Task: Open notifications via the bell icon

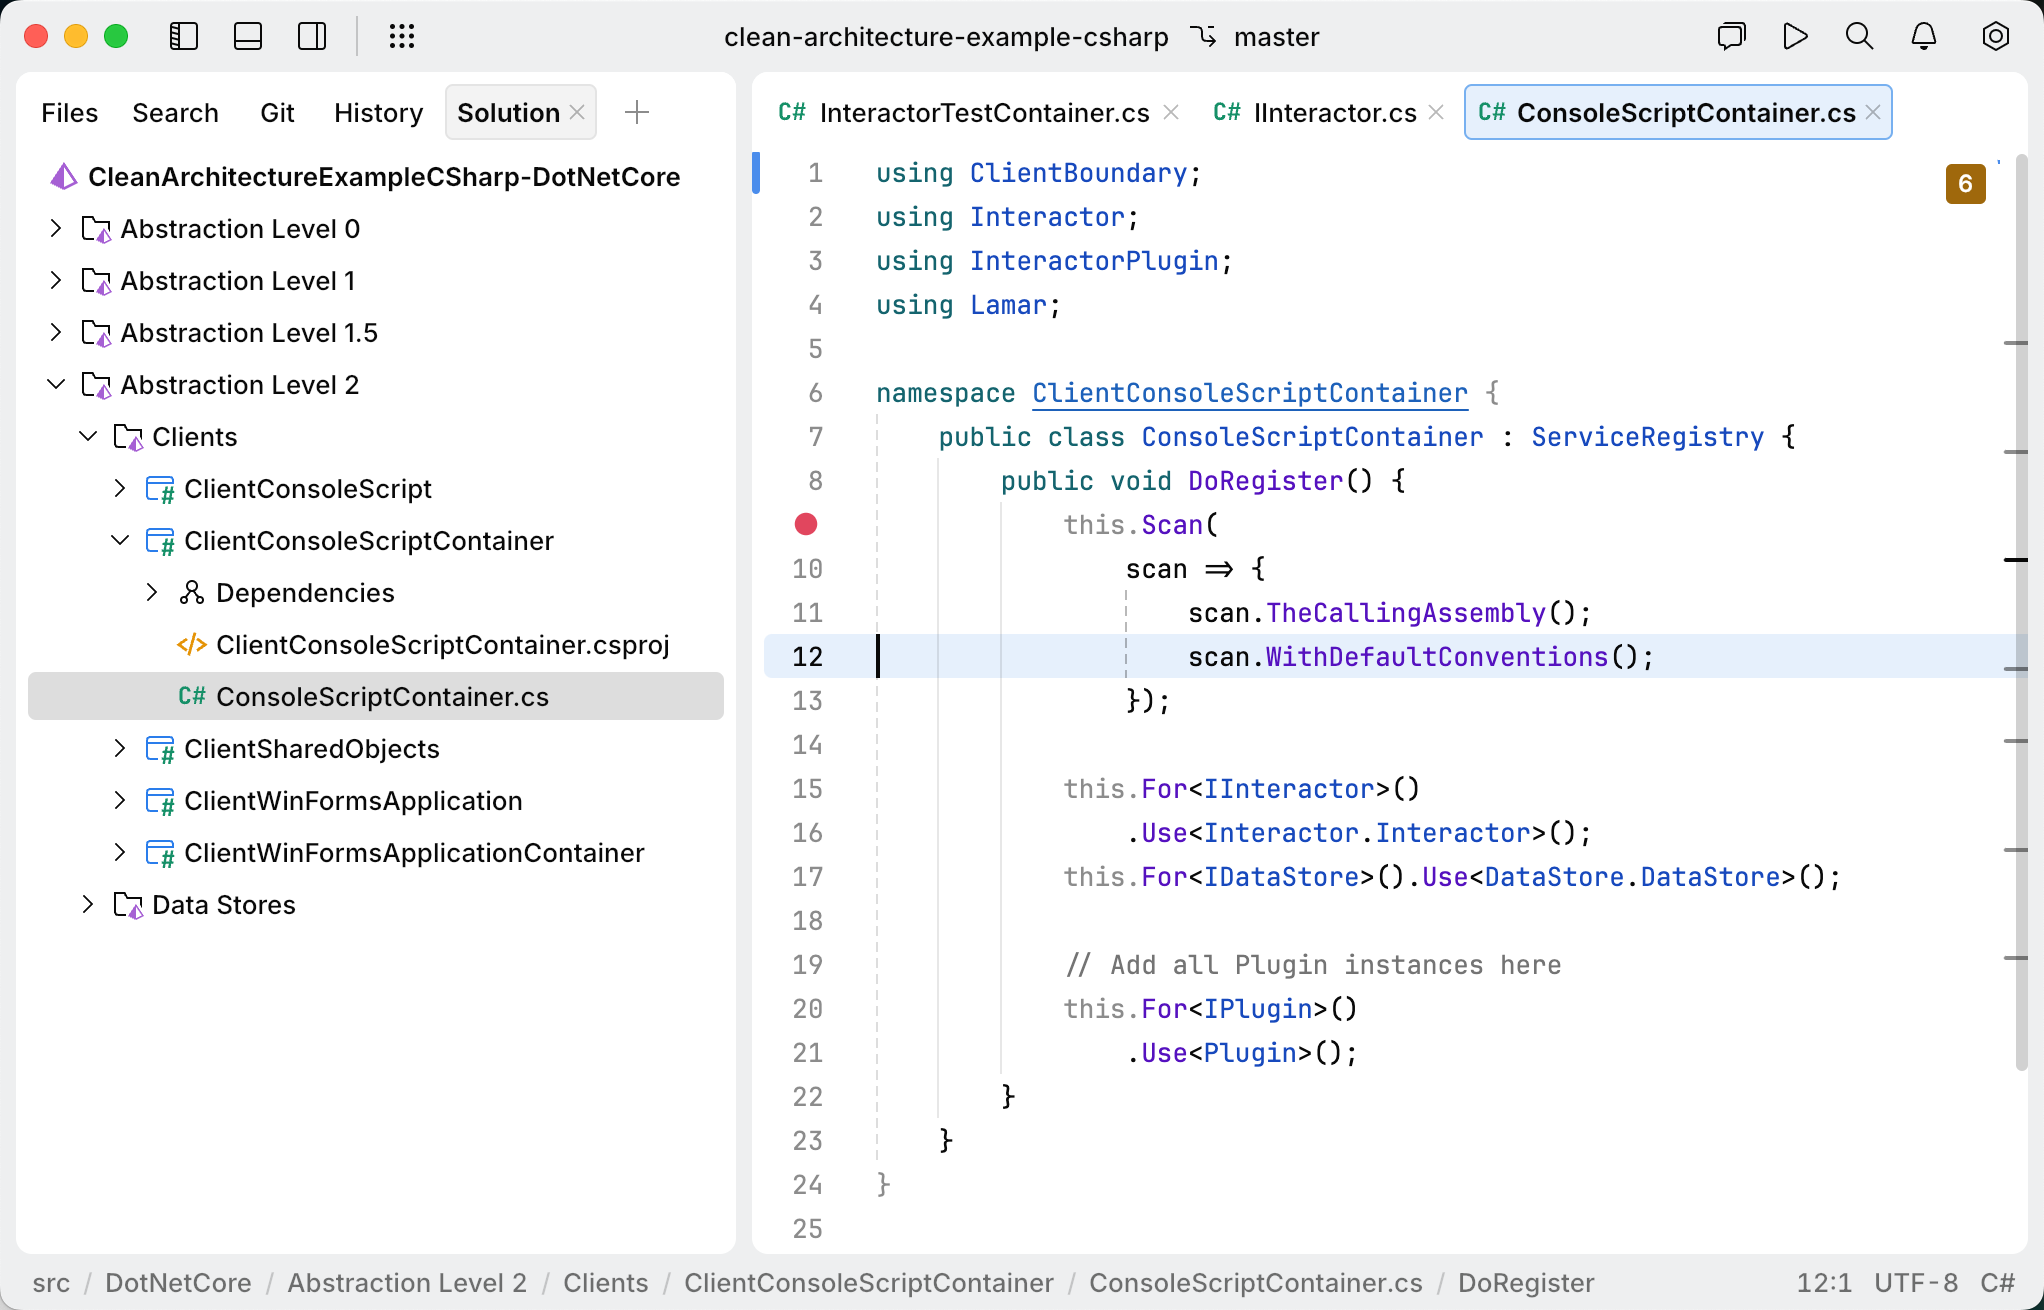Action: click(x=1923, y=36)
